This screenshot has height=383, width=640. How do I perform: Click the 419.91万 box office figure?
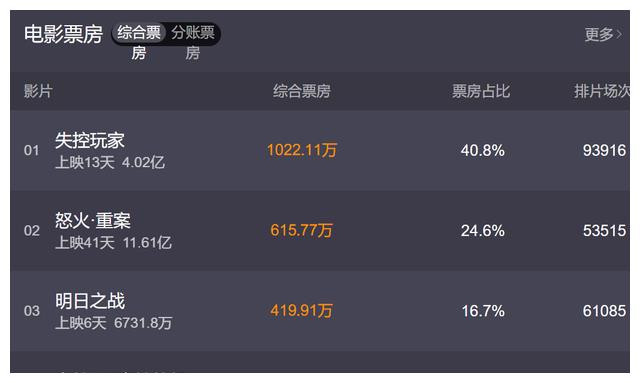[302, 311]
